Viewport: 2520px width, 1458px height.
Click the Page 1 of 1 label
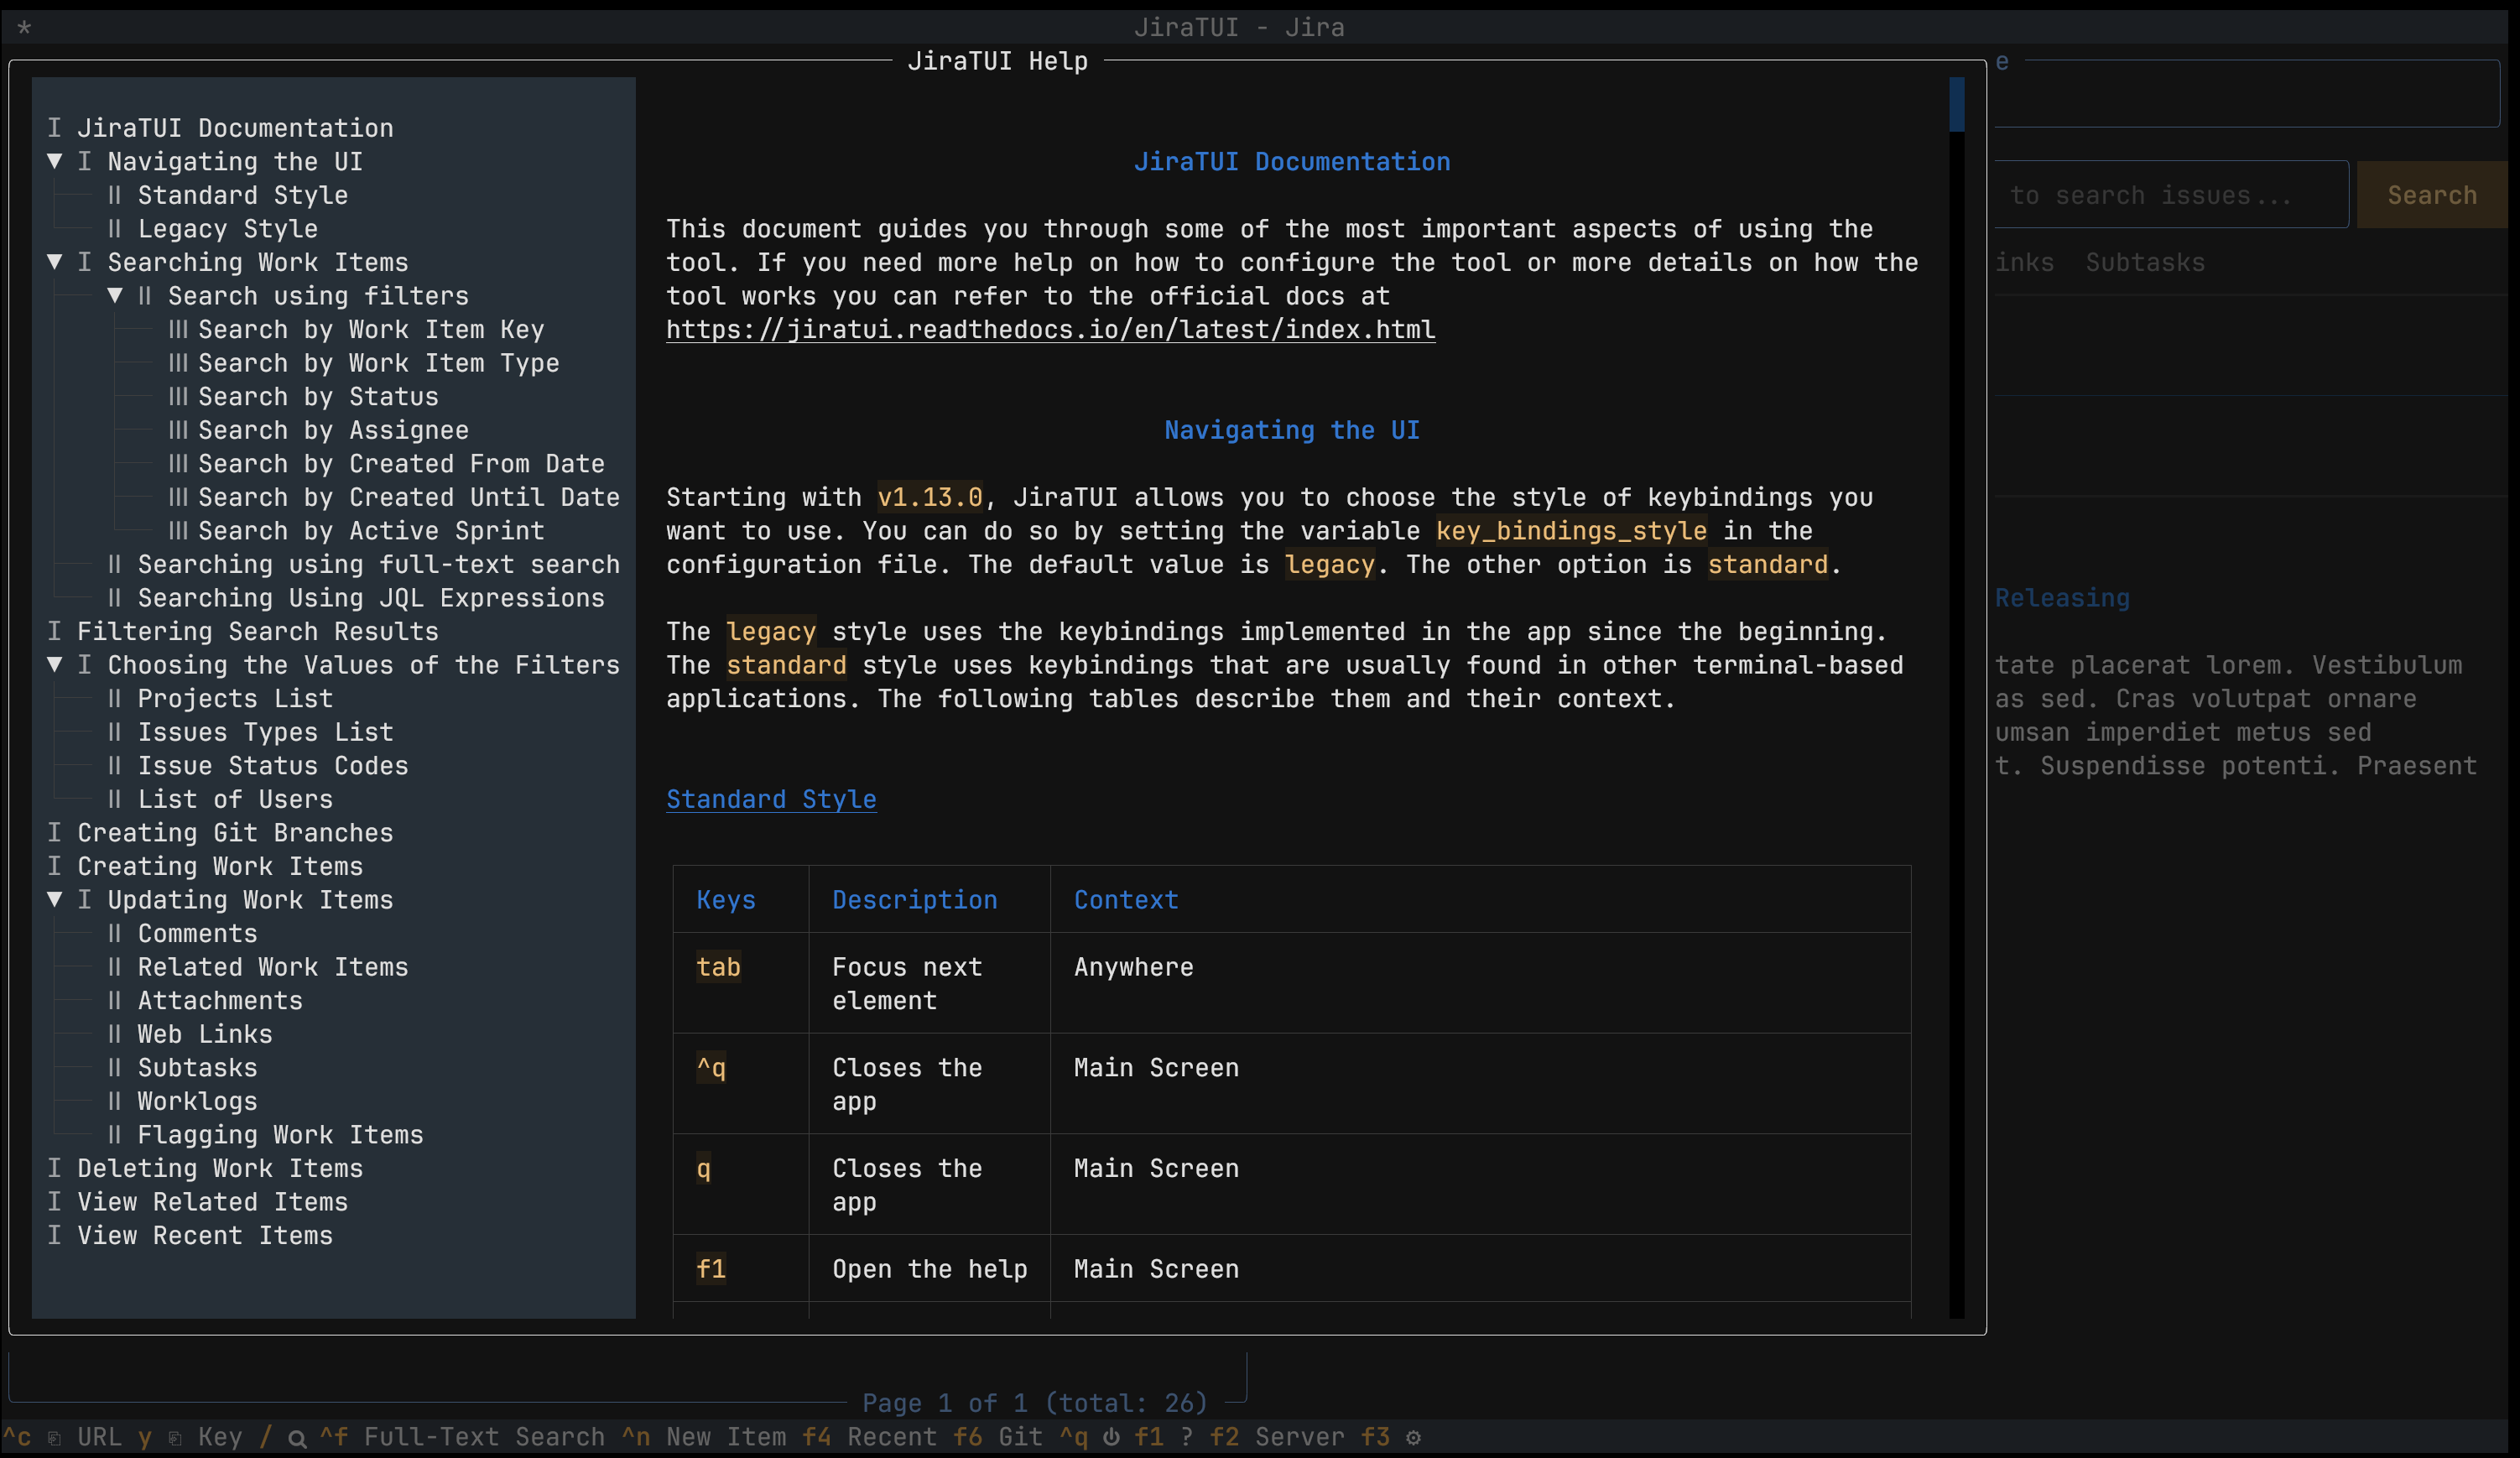[x=1035, y=1403]
